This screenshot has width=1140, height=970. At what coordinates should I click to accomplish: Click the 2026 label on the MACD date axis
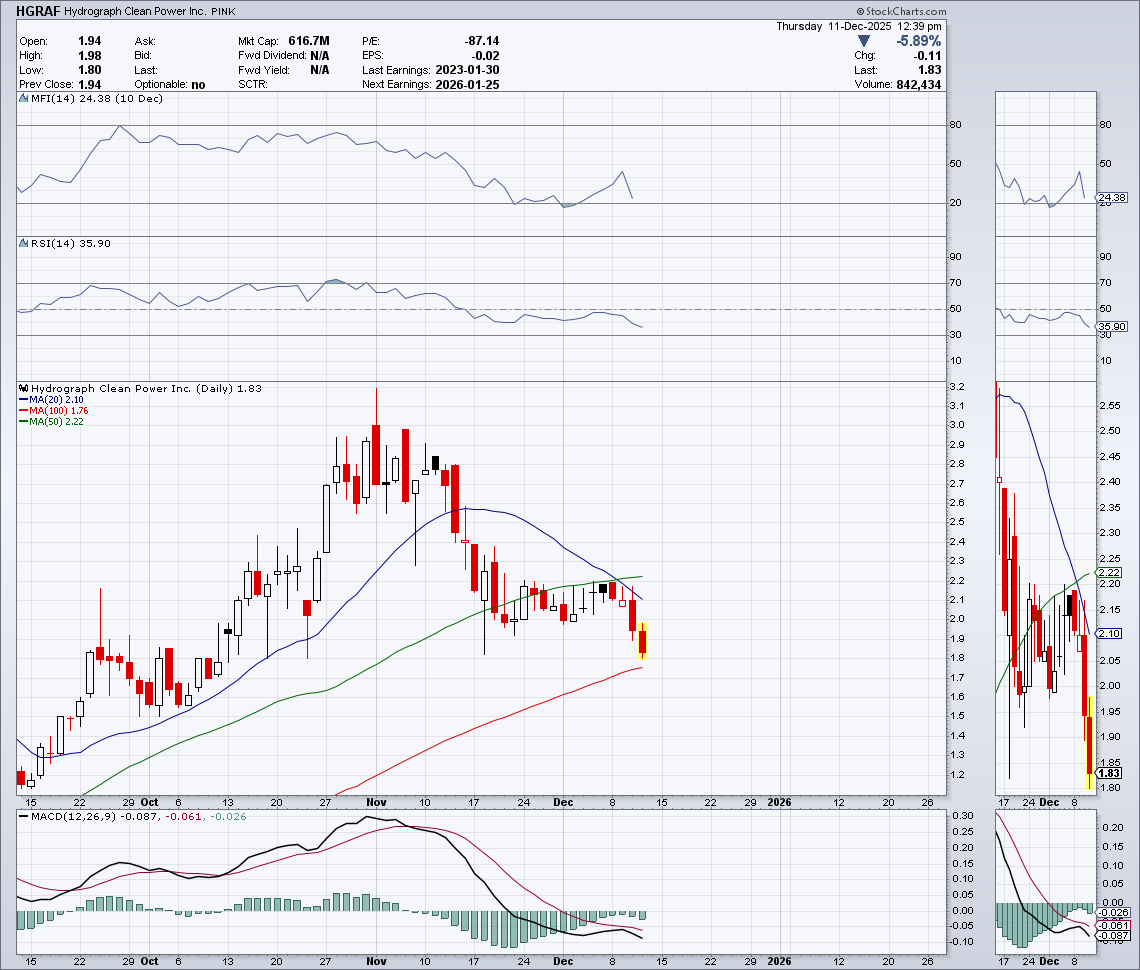pyautogui.click(x=779, y=961)
